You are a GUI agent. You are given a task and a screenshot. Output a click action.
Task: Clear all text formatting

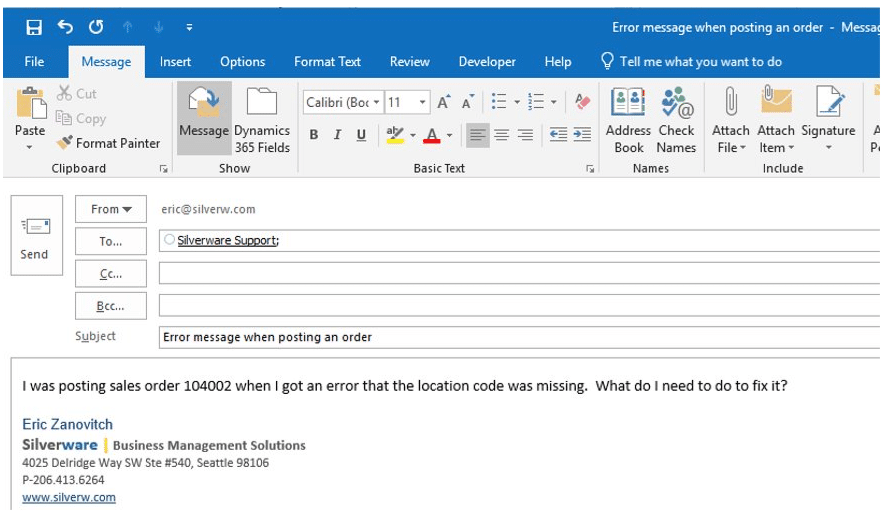582,102
